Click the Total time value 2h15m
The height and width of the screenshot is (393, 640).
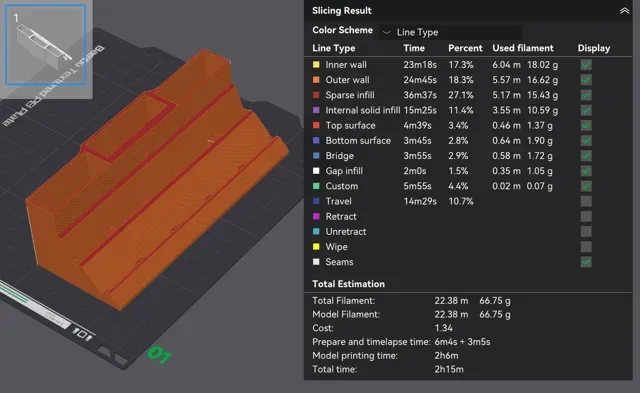(449, 369)
